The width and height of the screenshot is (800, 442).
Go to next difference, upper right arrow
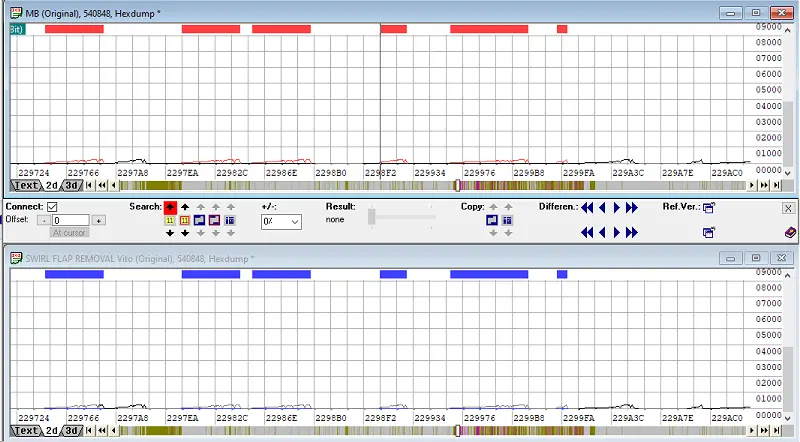coord(617,207)
